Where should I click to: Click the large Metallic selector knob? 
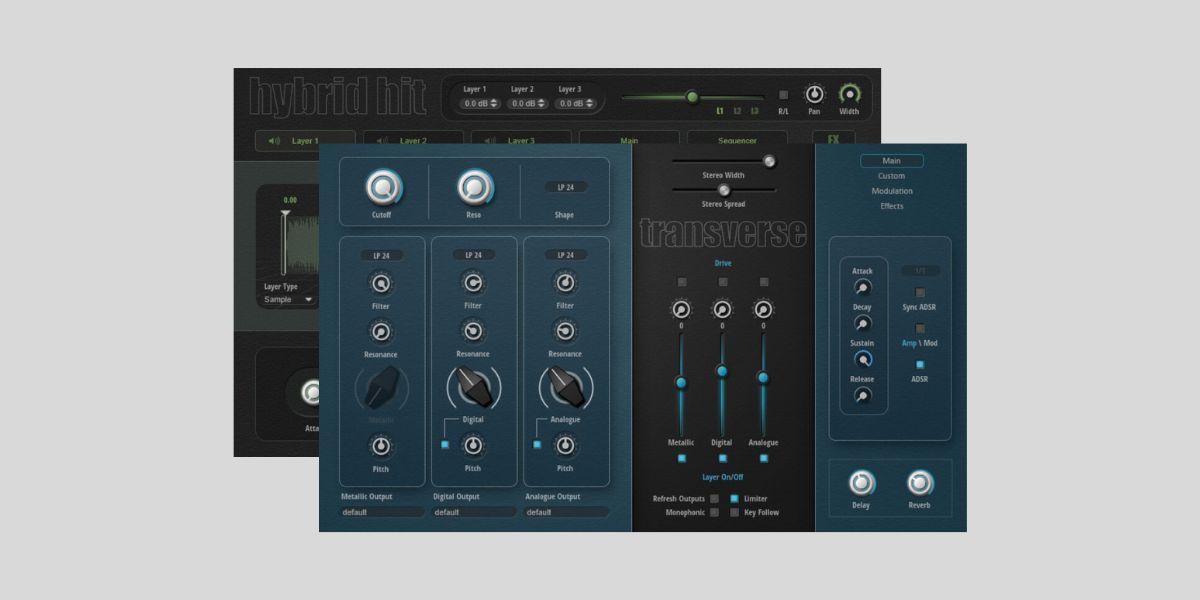381,387
